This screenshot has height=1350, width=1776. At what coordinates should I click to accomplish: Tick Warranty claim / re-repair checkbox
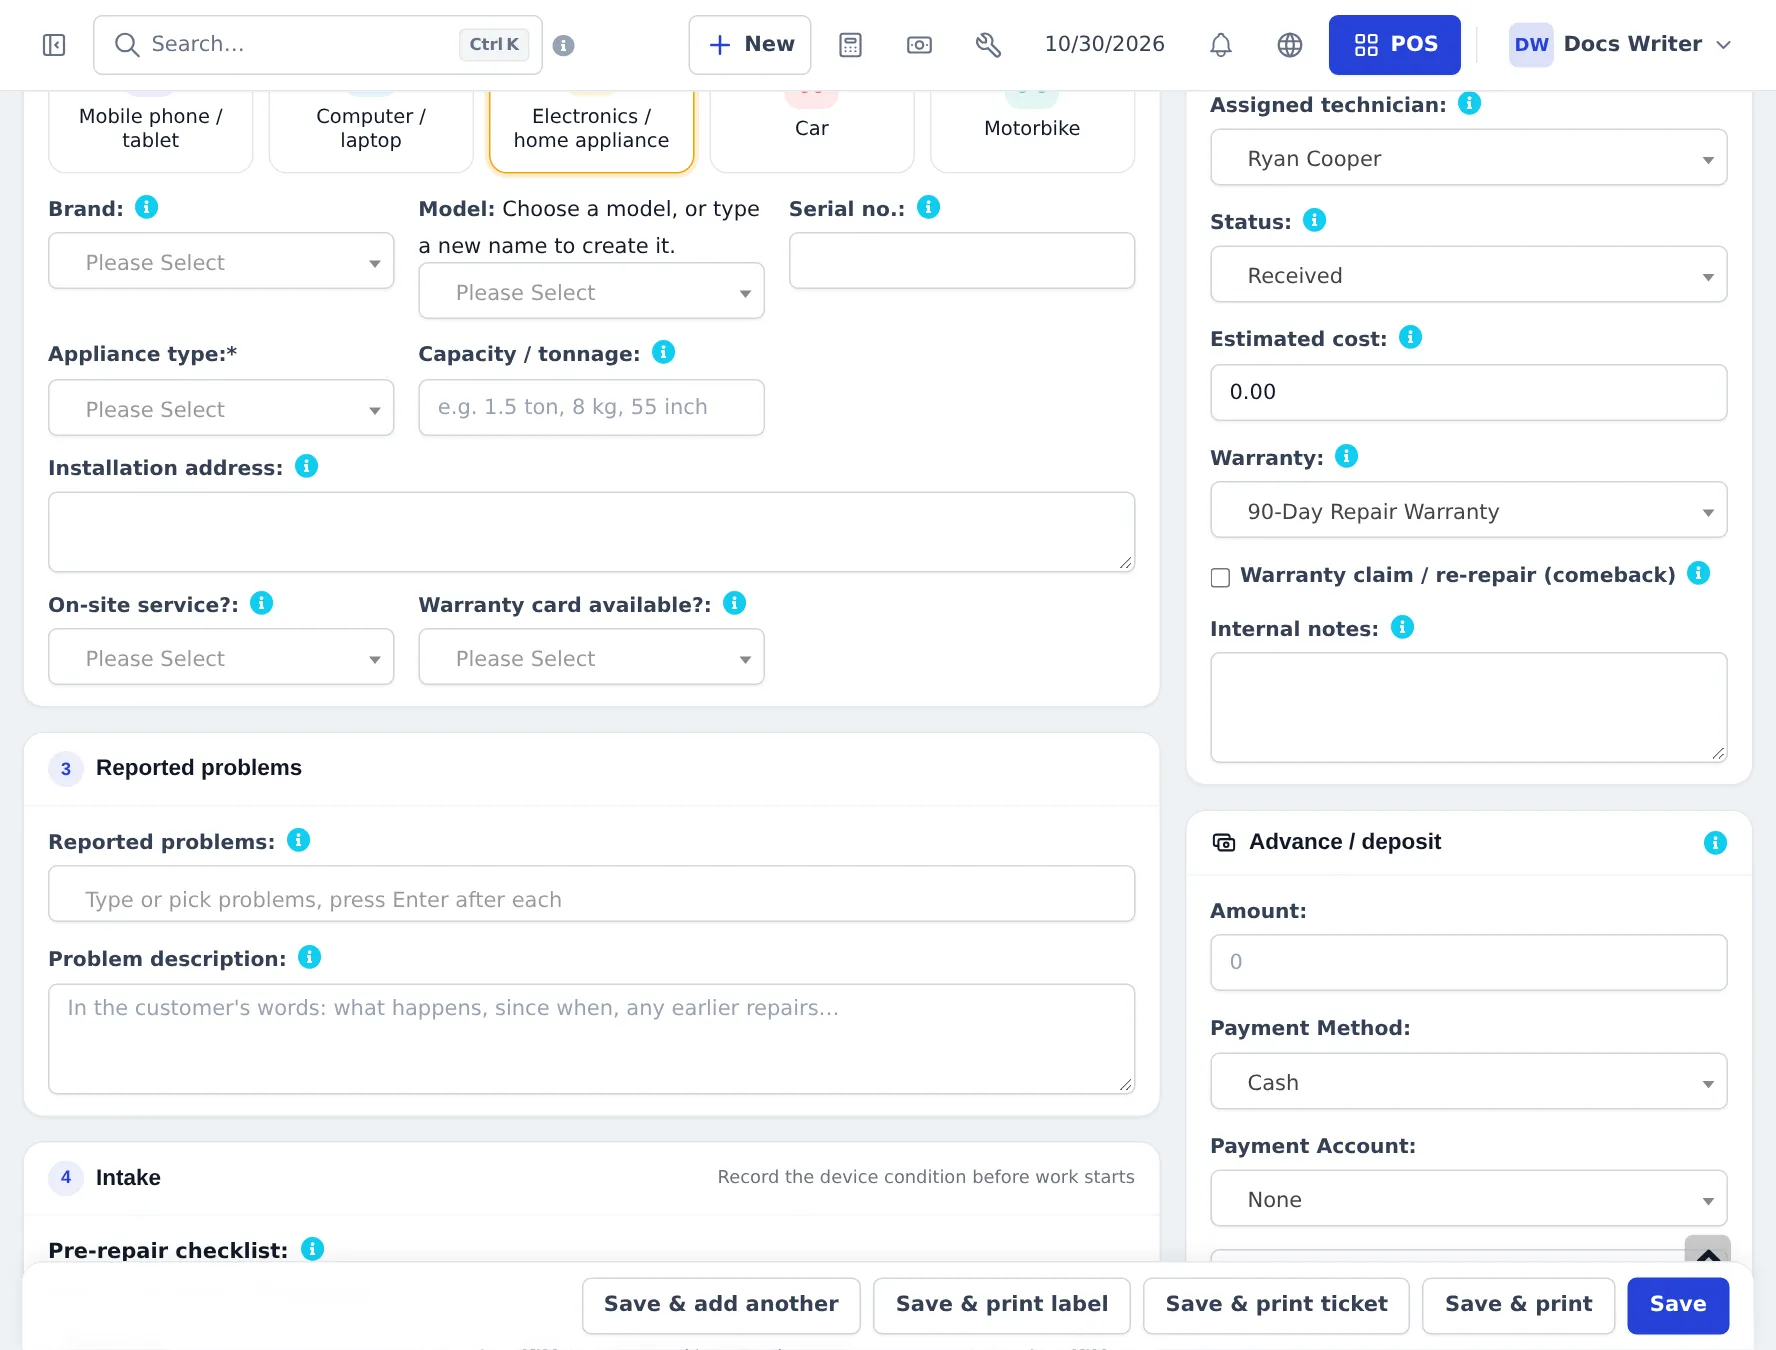[x=1220, y=577]
